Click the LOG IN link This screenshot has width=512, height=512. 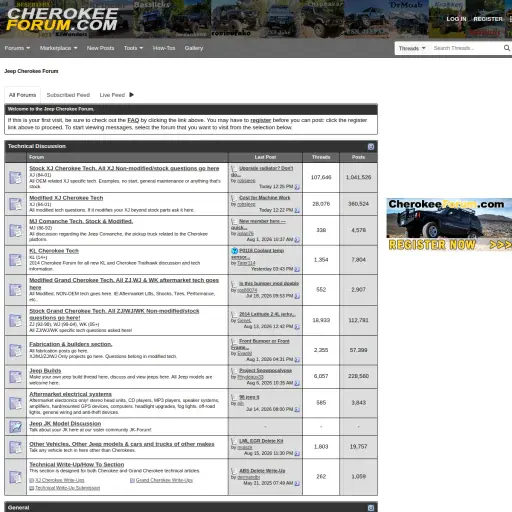[x=456, y=19]
